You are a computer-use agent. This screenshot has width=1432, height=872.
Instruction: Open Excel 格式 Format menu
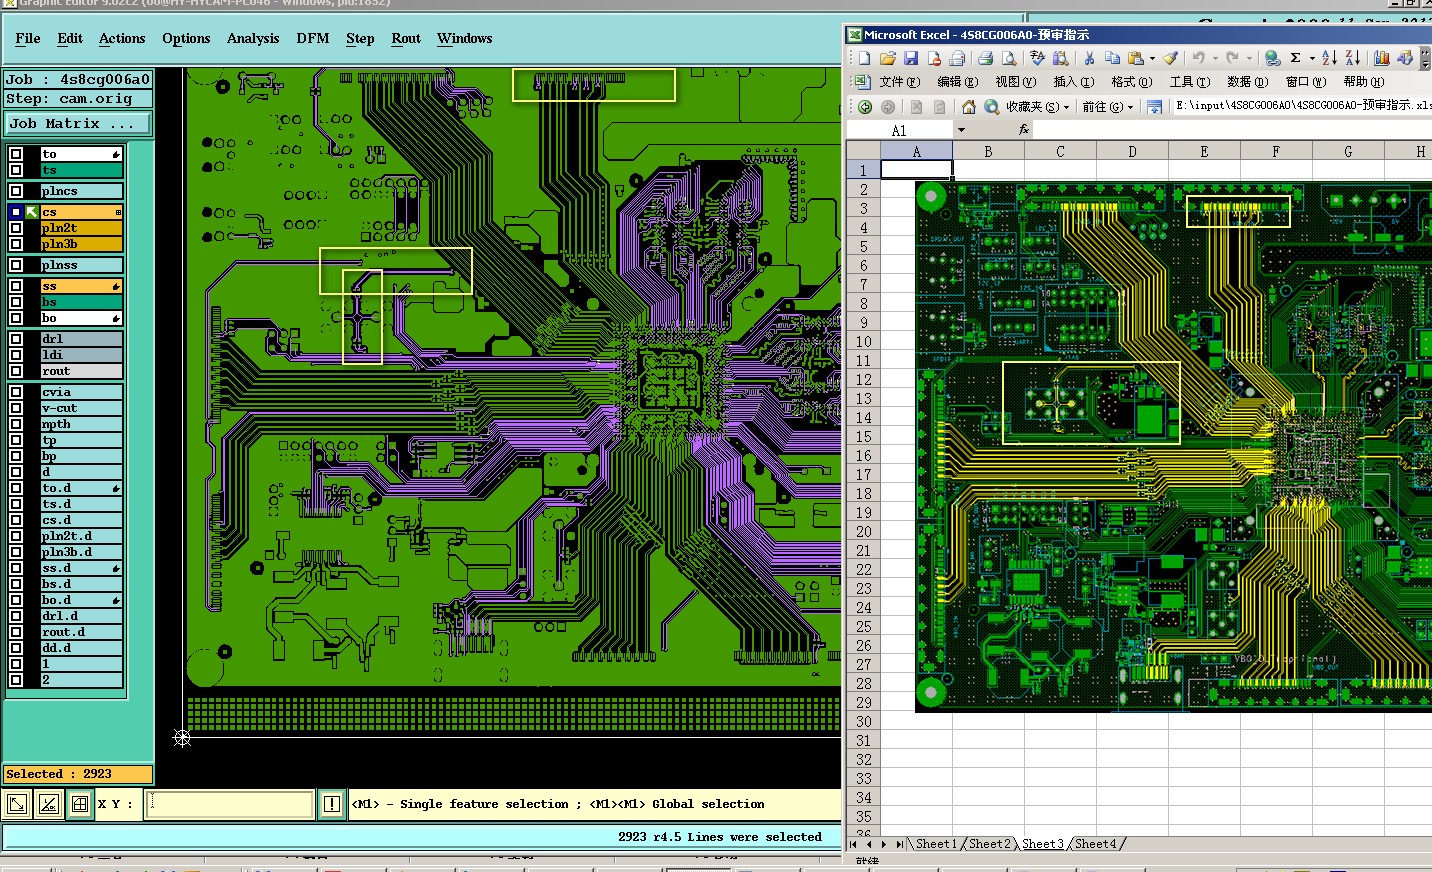1131,82
